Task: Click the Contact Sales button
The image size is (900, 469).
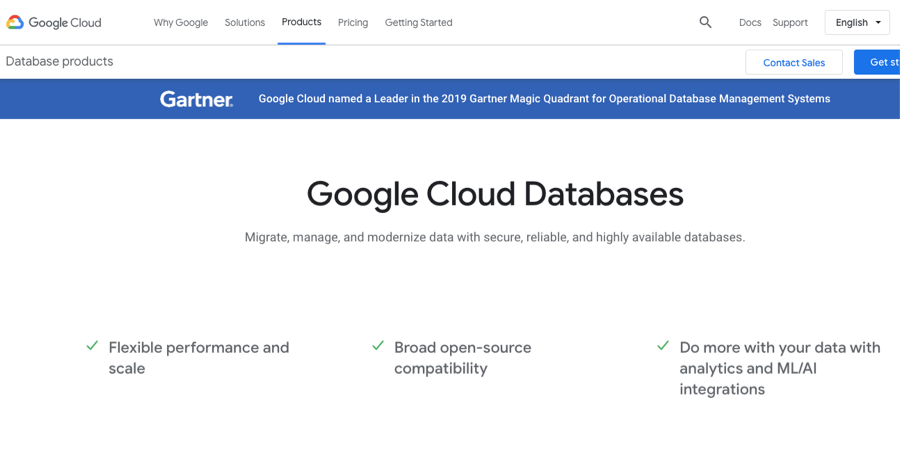Action: coord(794,62)
